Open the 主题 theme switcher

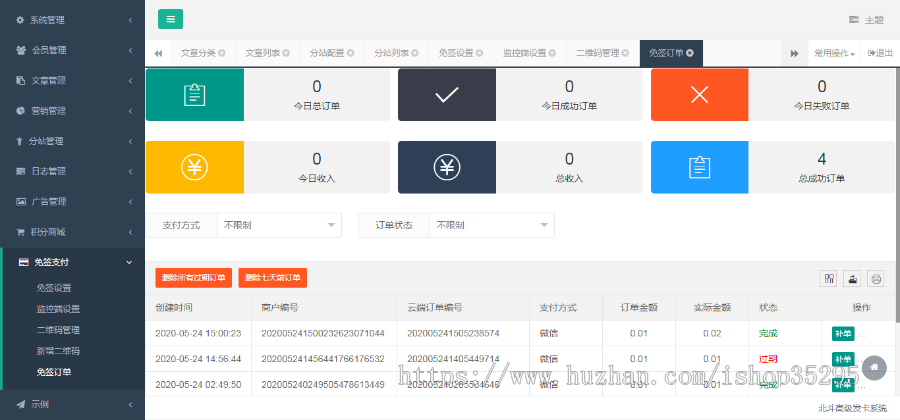click(x=866, y=20)
